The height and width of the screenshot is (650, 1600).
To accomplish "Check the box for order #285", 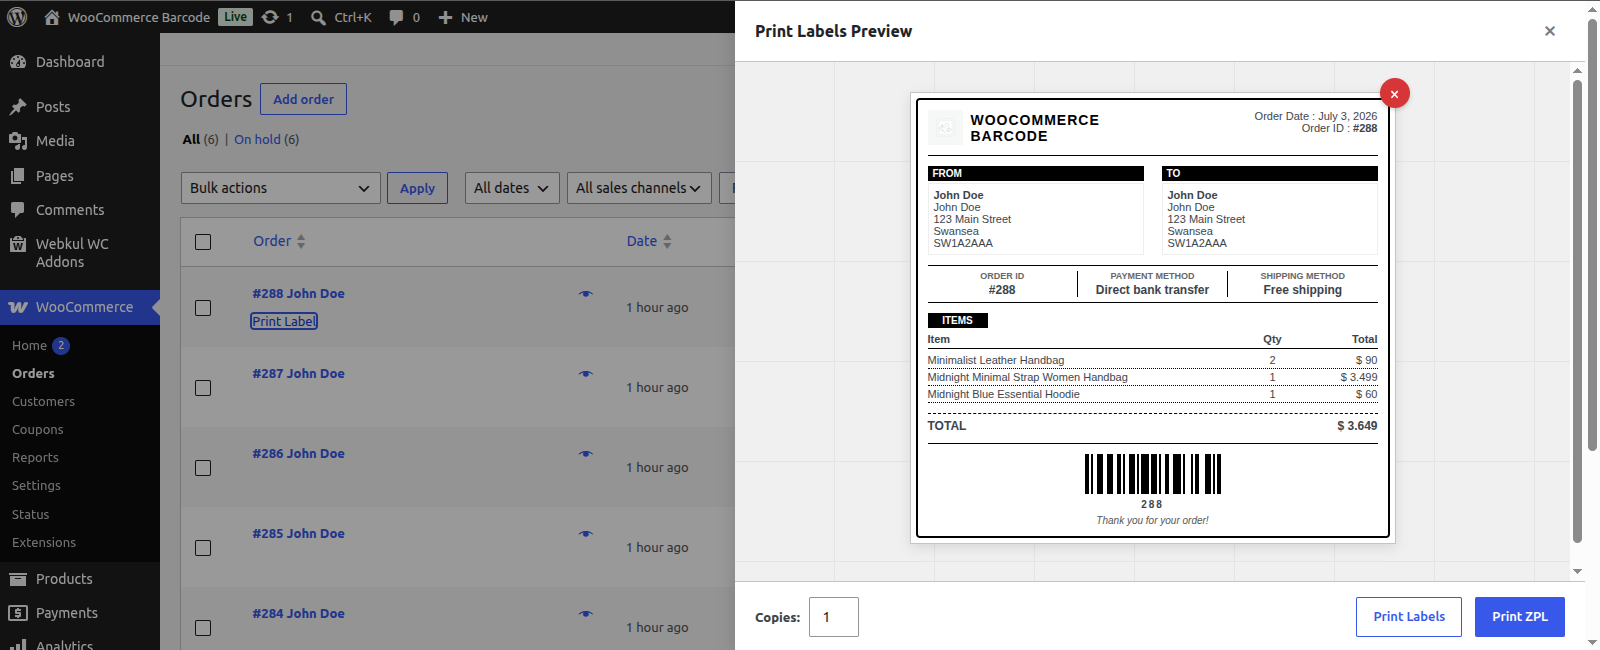I will [203, 548].
